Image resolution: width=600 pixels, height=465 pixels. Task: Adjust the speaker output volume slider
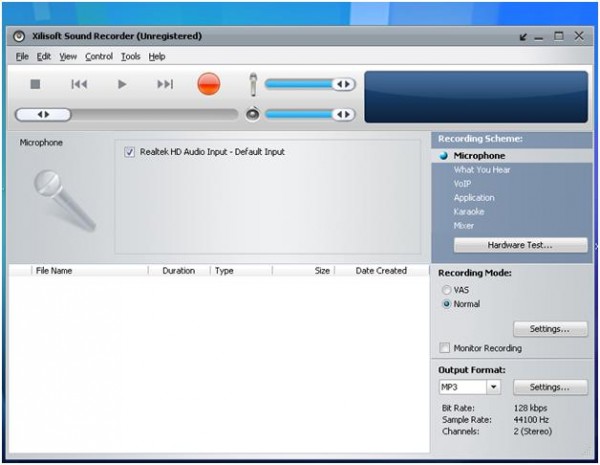click(310, 114)
